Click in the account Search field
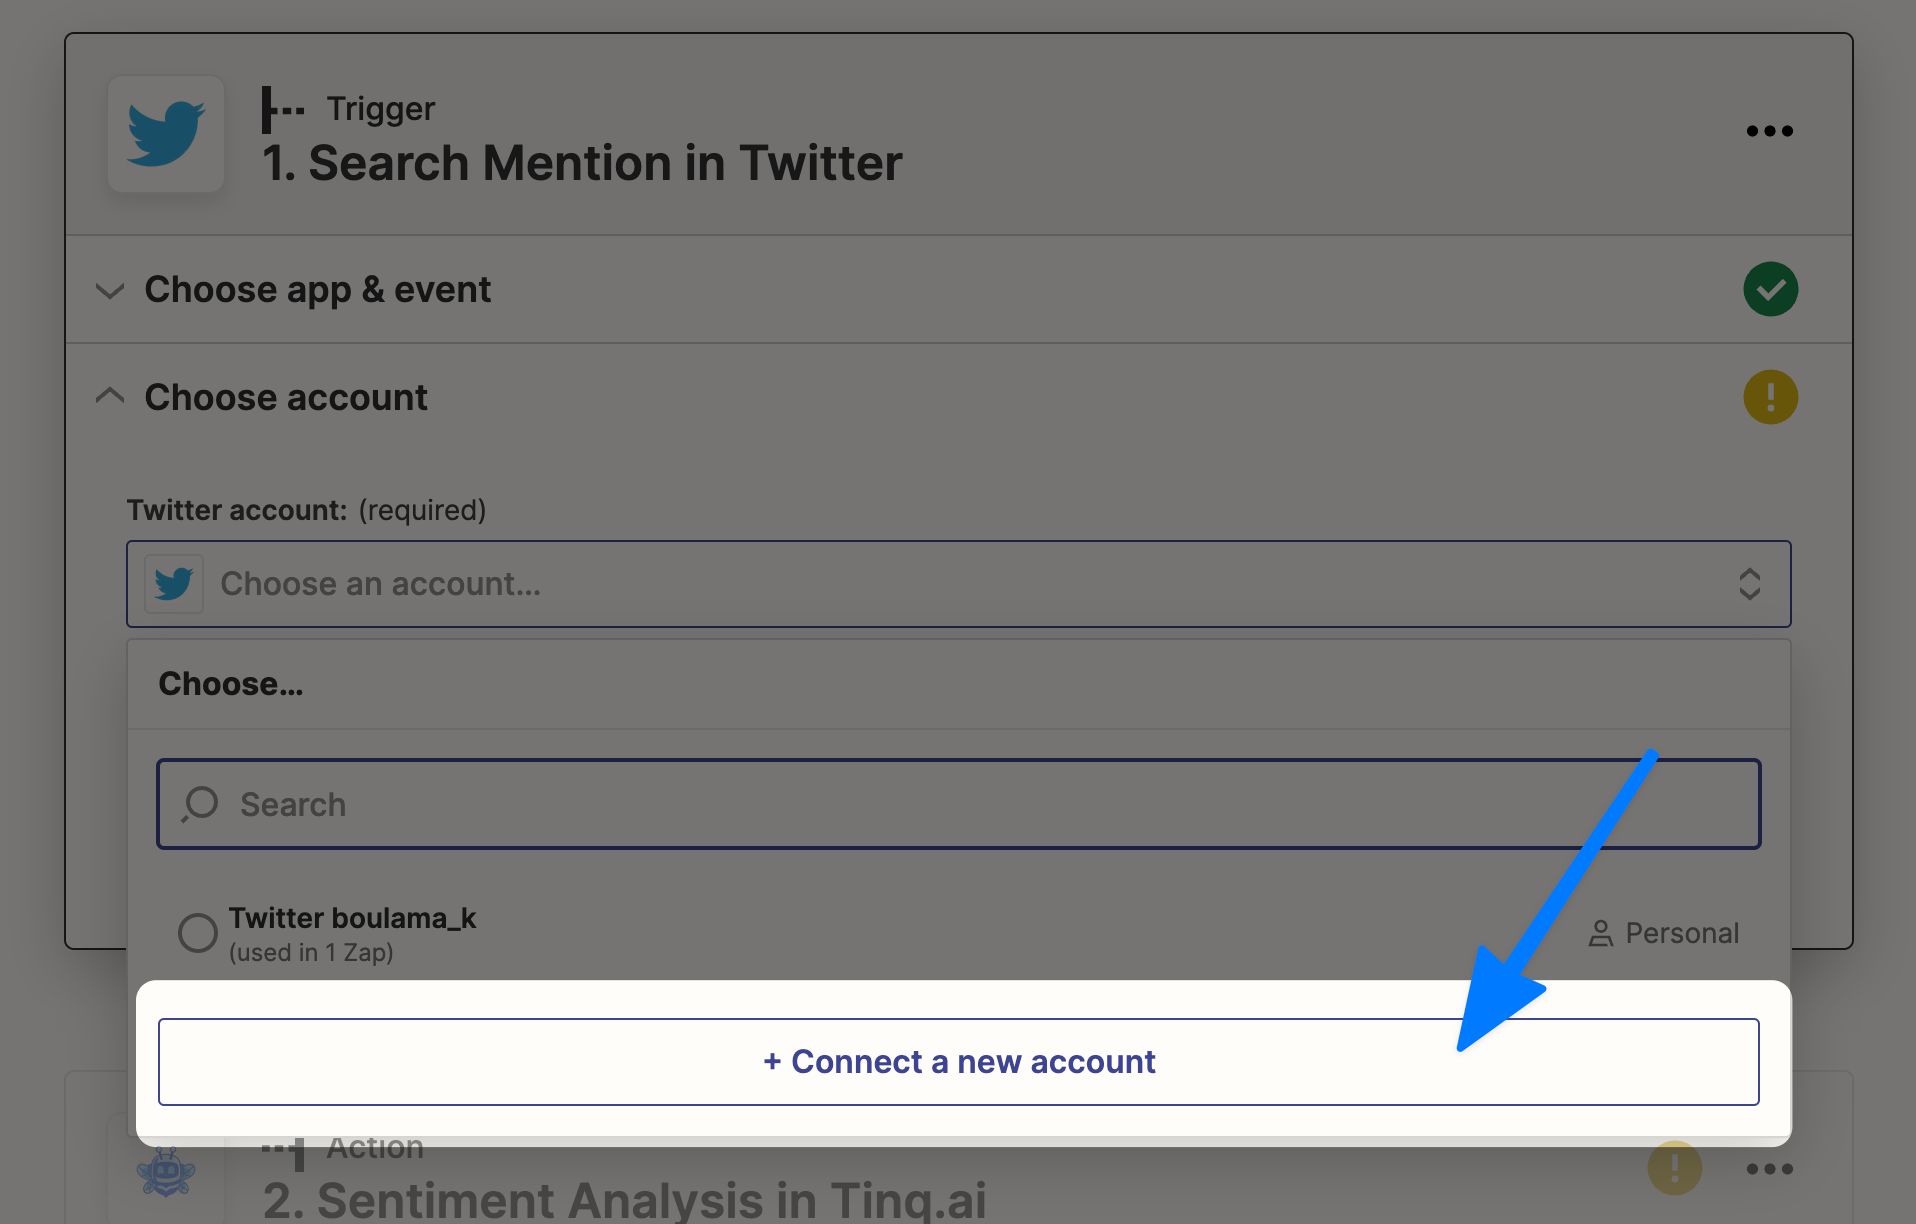 click(958, 804)
